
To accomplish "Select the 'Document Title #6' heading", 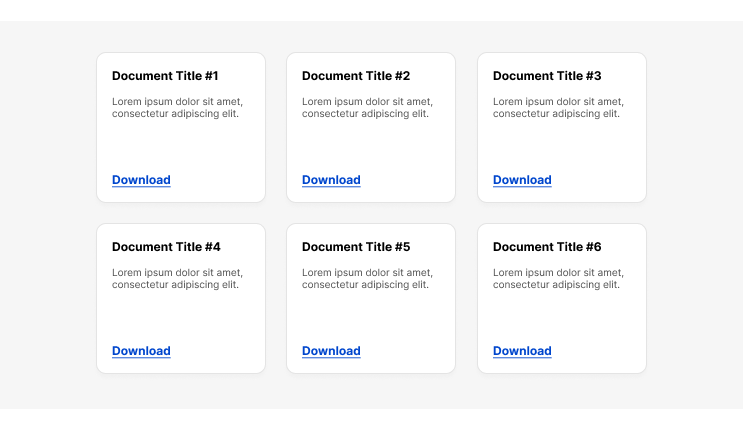I will pos(547,247).
